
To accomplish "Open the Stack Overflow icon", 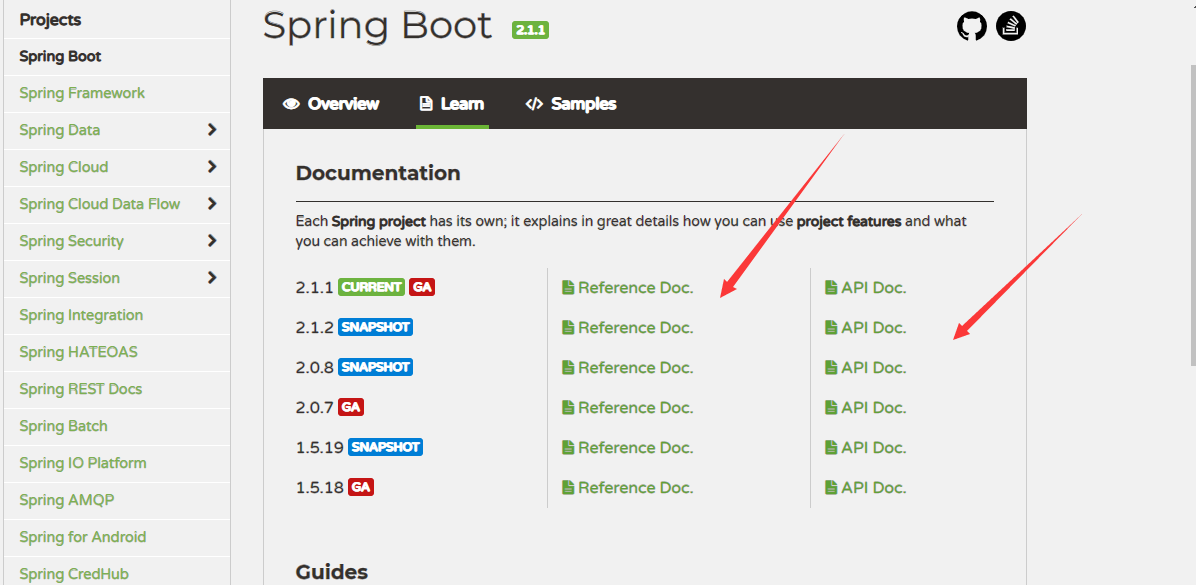I will [x=1011, y=27].
